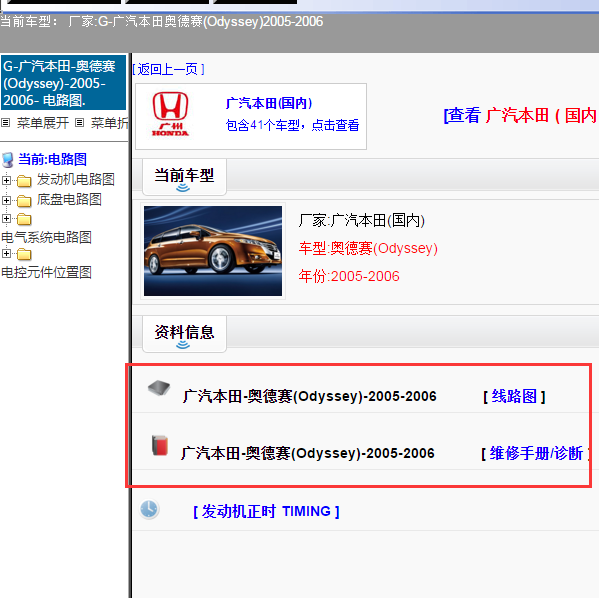
Task: Click the 当前:电路图 computer icon
Action: click(8, 160)
